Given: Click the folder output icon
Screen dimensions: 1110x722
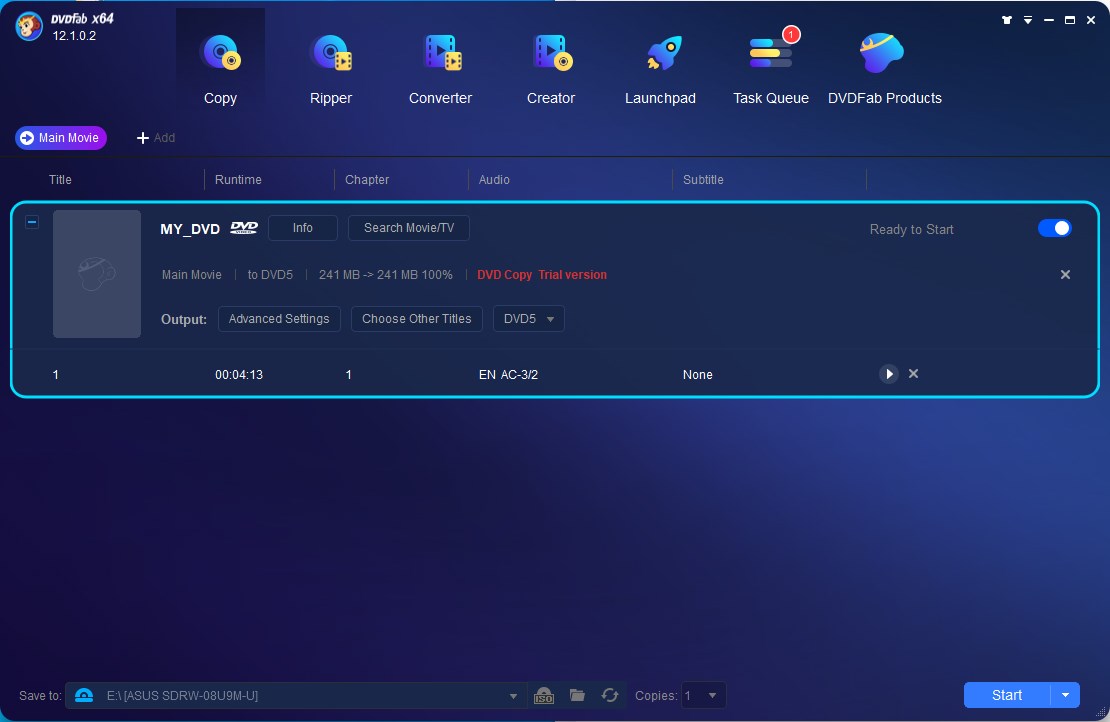Looking at the screenshot, I should pyautogui.click(x=577, y=695).
